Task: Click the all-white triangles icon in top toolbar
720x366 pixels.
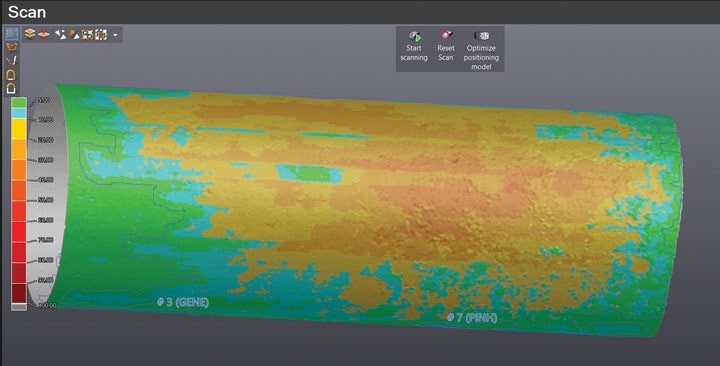Action: [x=60, y=34]
